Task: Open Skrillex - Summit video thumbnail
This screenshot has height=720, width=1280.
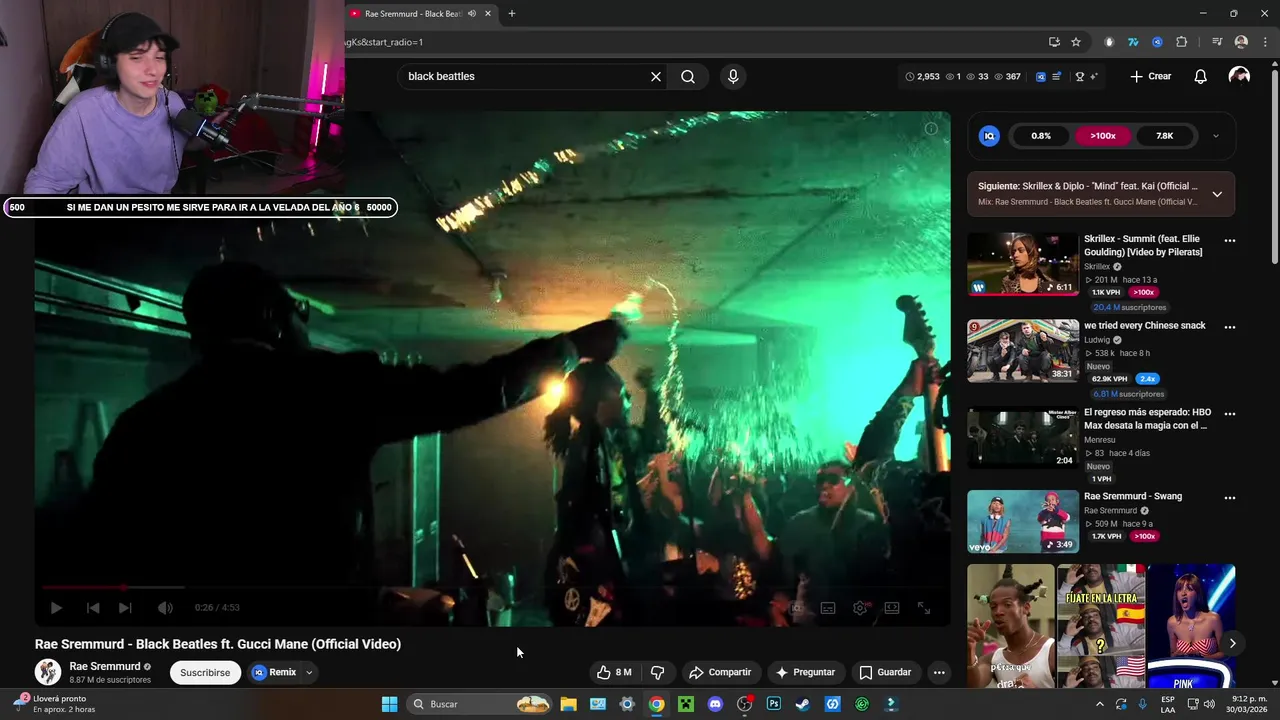Action: click(1023, 264)
